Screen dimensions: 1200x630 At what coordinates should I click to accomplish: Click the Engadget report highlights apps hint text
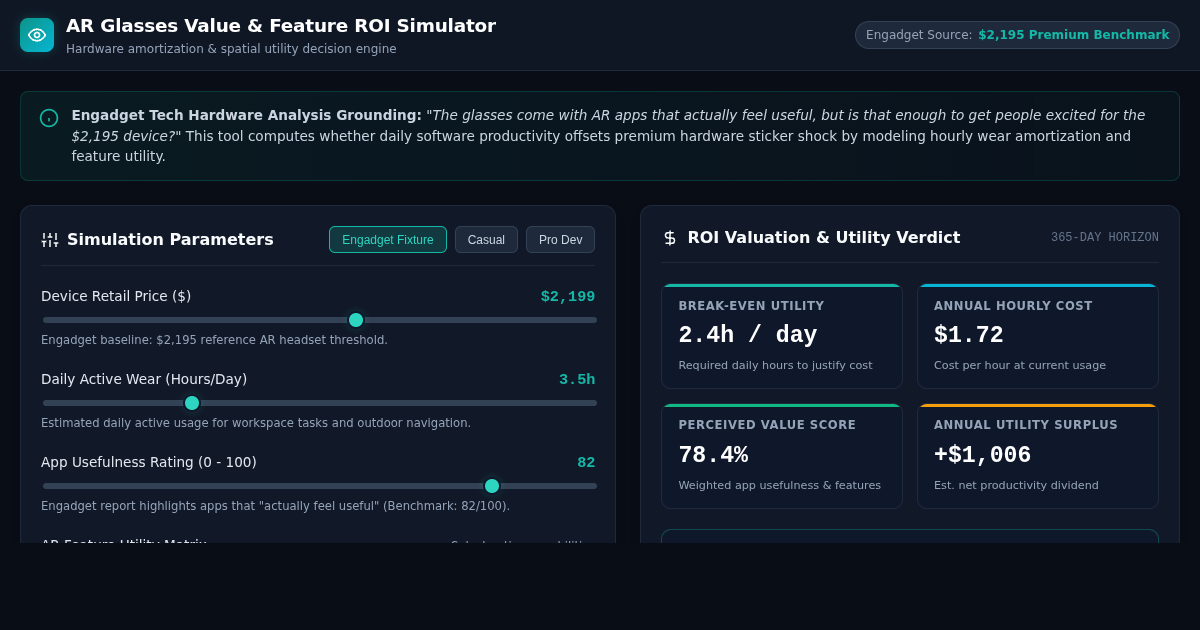point(276,506)
